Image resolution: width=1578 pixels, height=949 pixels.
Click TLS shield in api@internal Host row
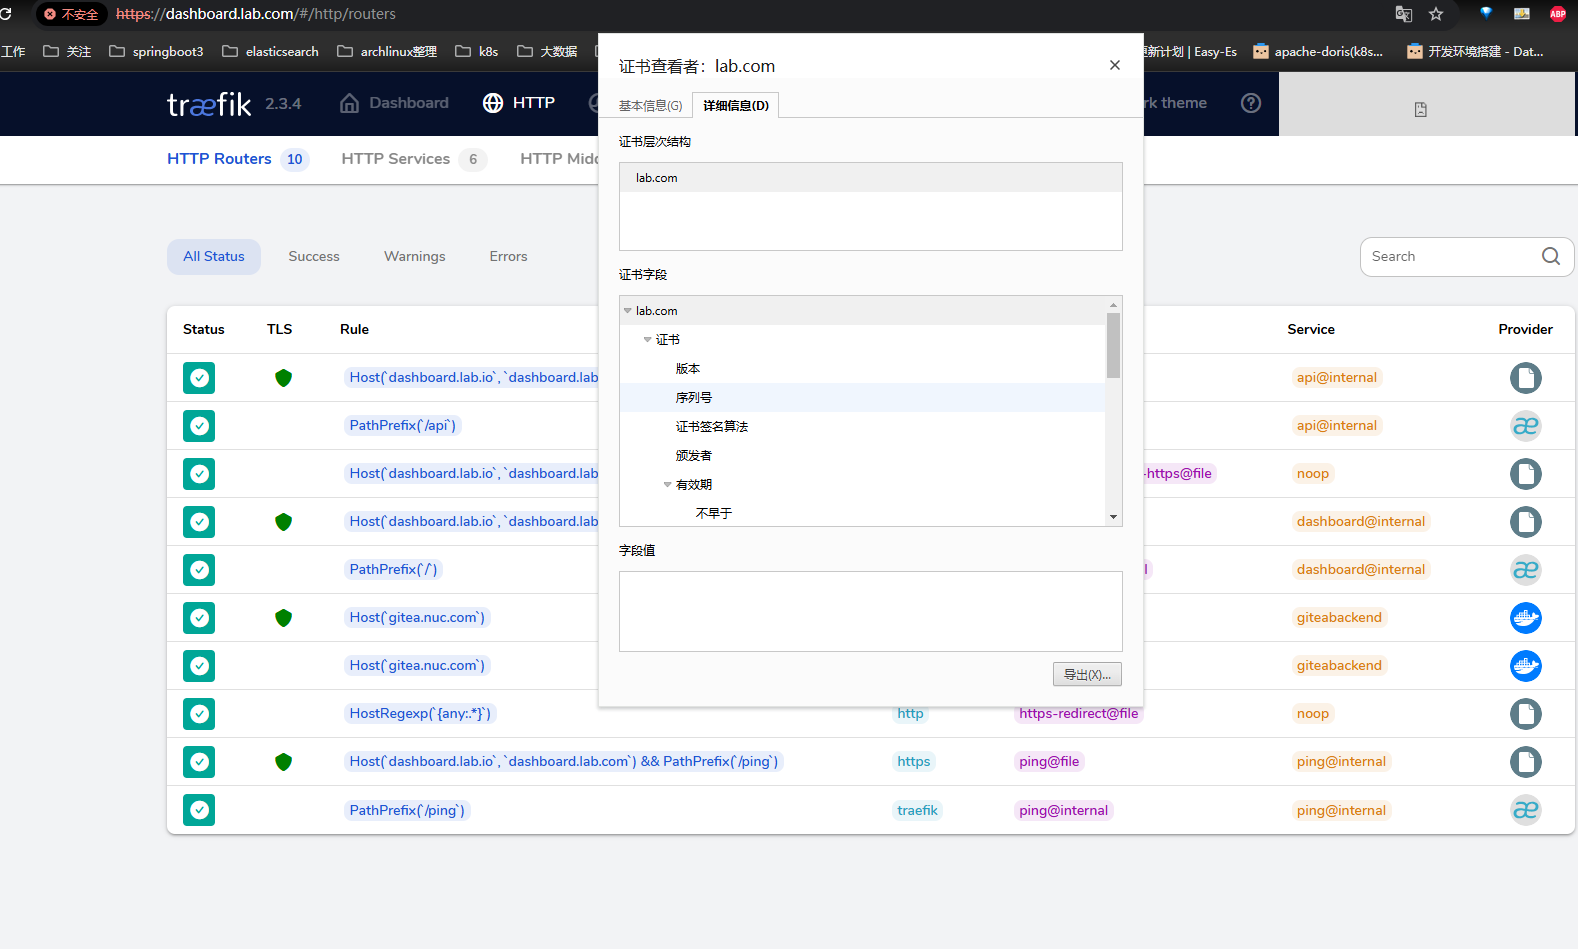tap(283, 378)
